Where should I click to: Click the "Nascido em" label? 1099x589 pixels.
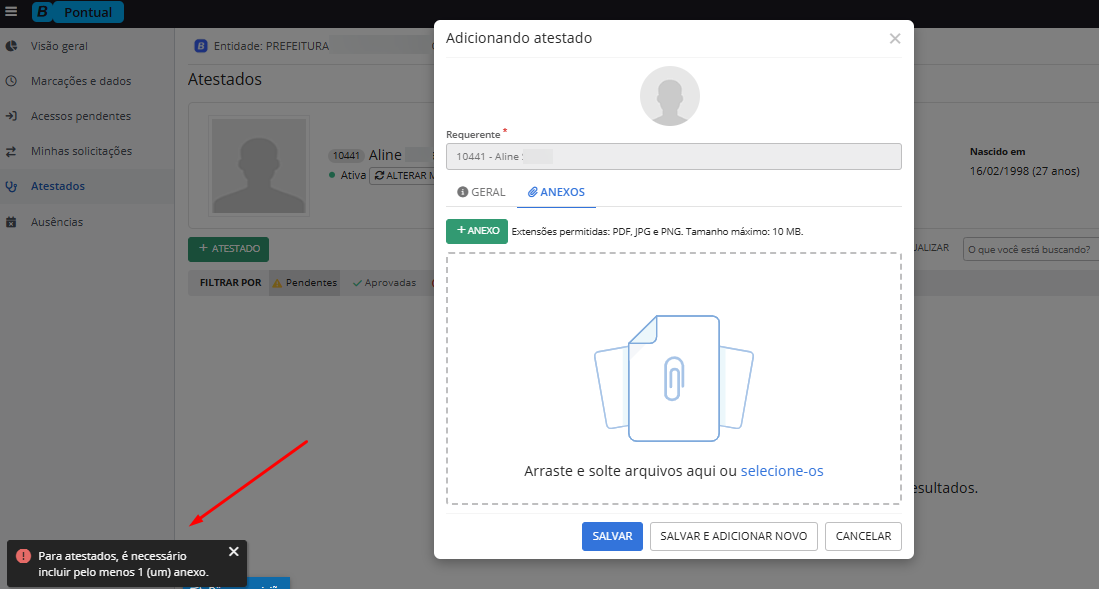997,151
